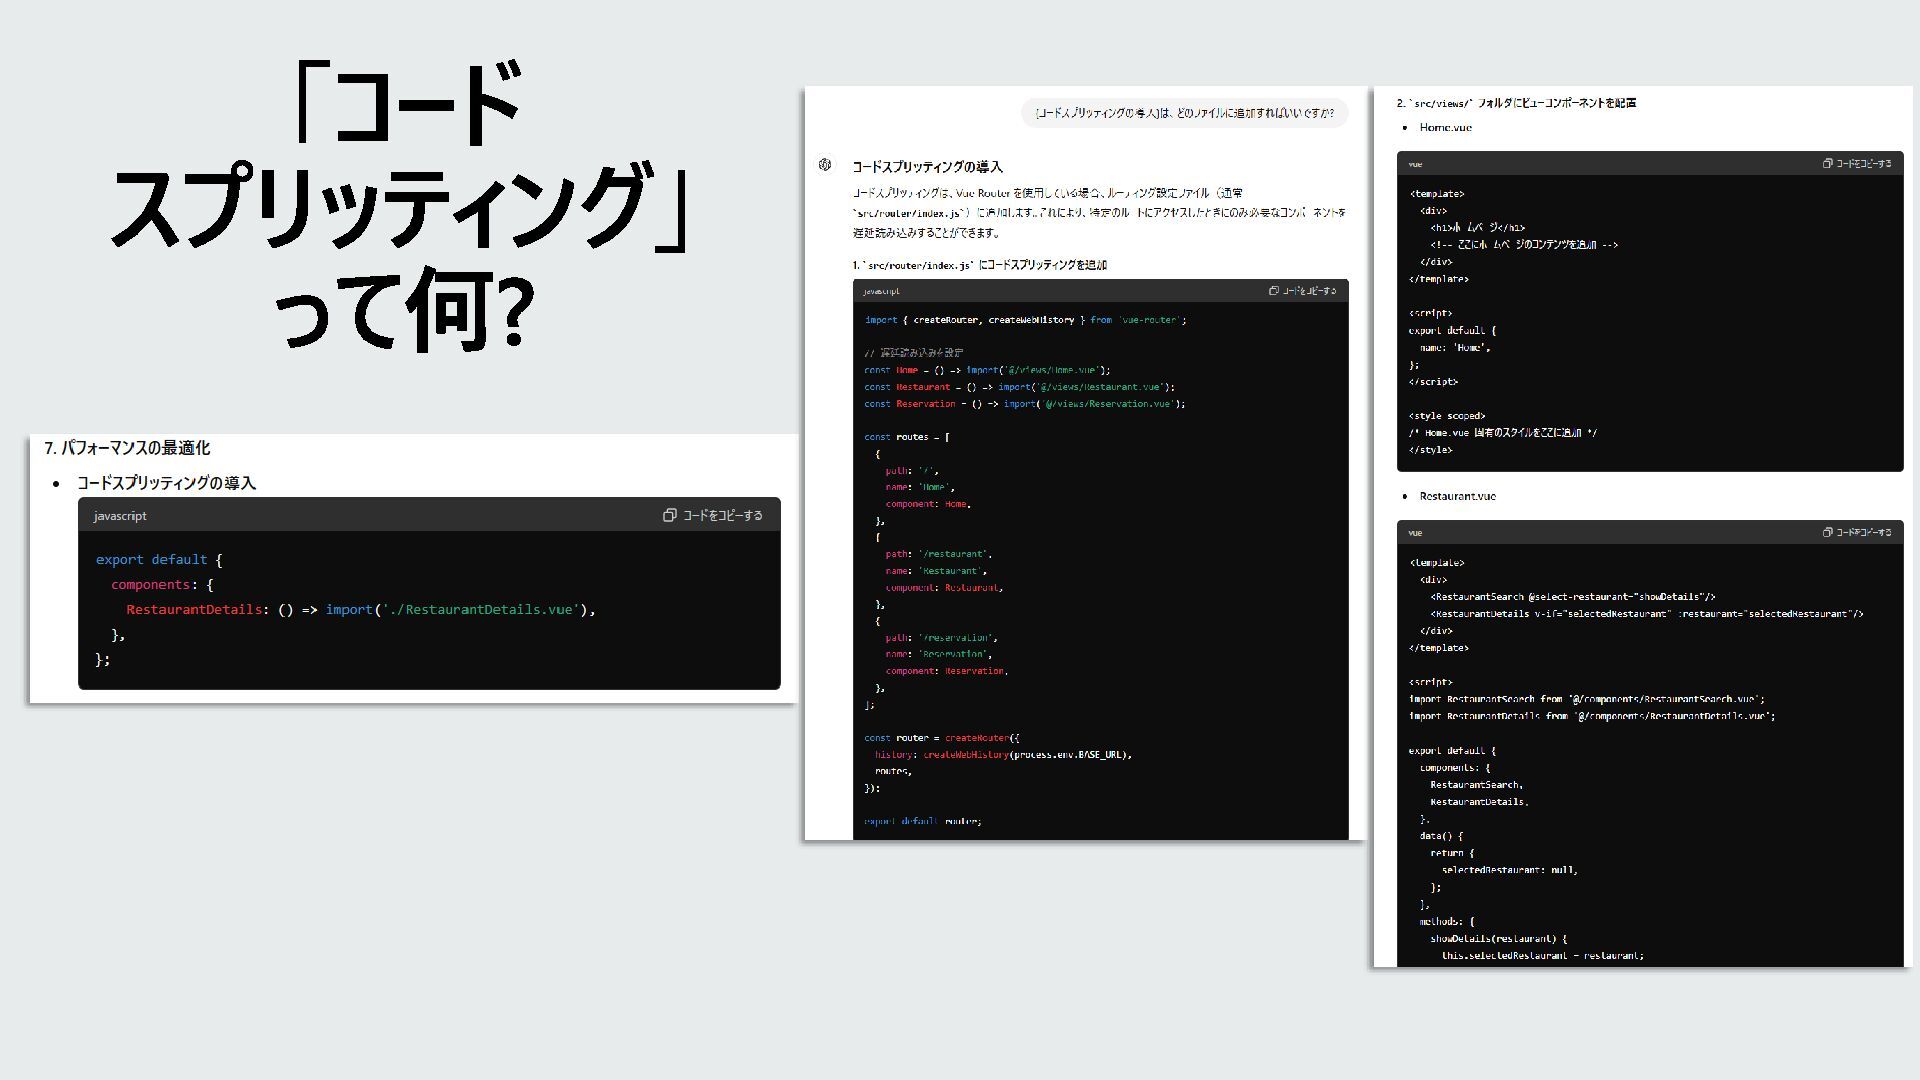The height and width of the screenshot is (1080, 1920).
Task: Click the 'Home.vue' bullet item
Action: coord(1445,128)
